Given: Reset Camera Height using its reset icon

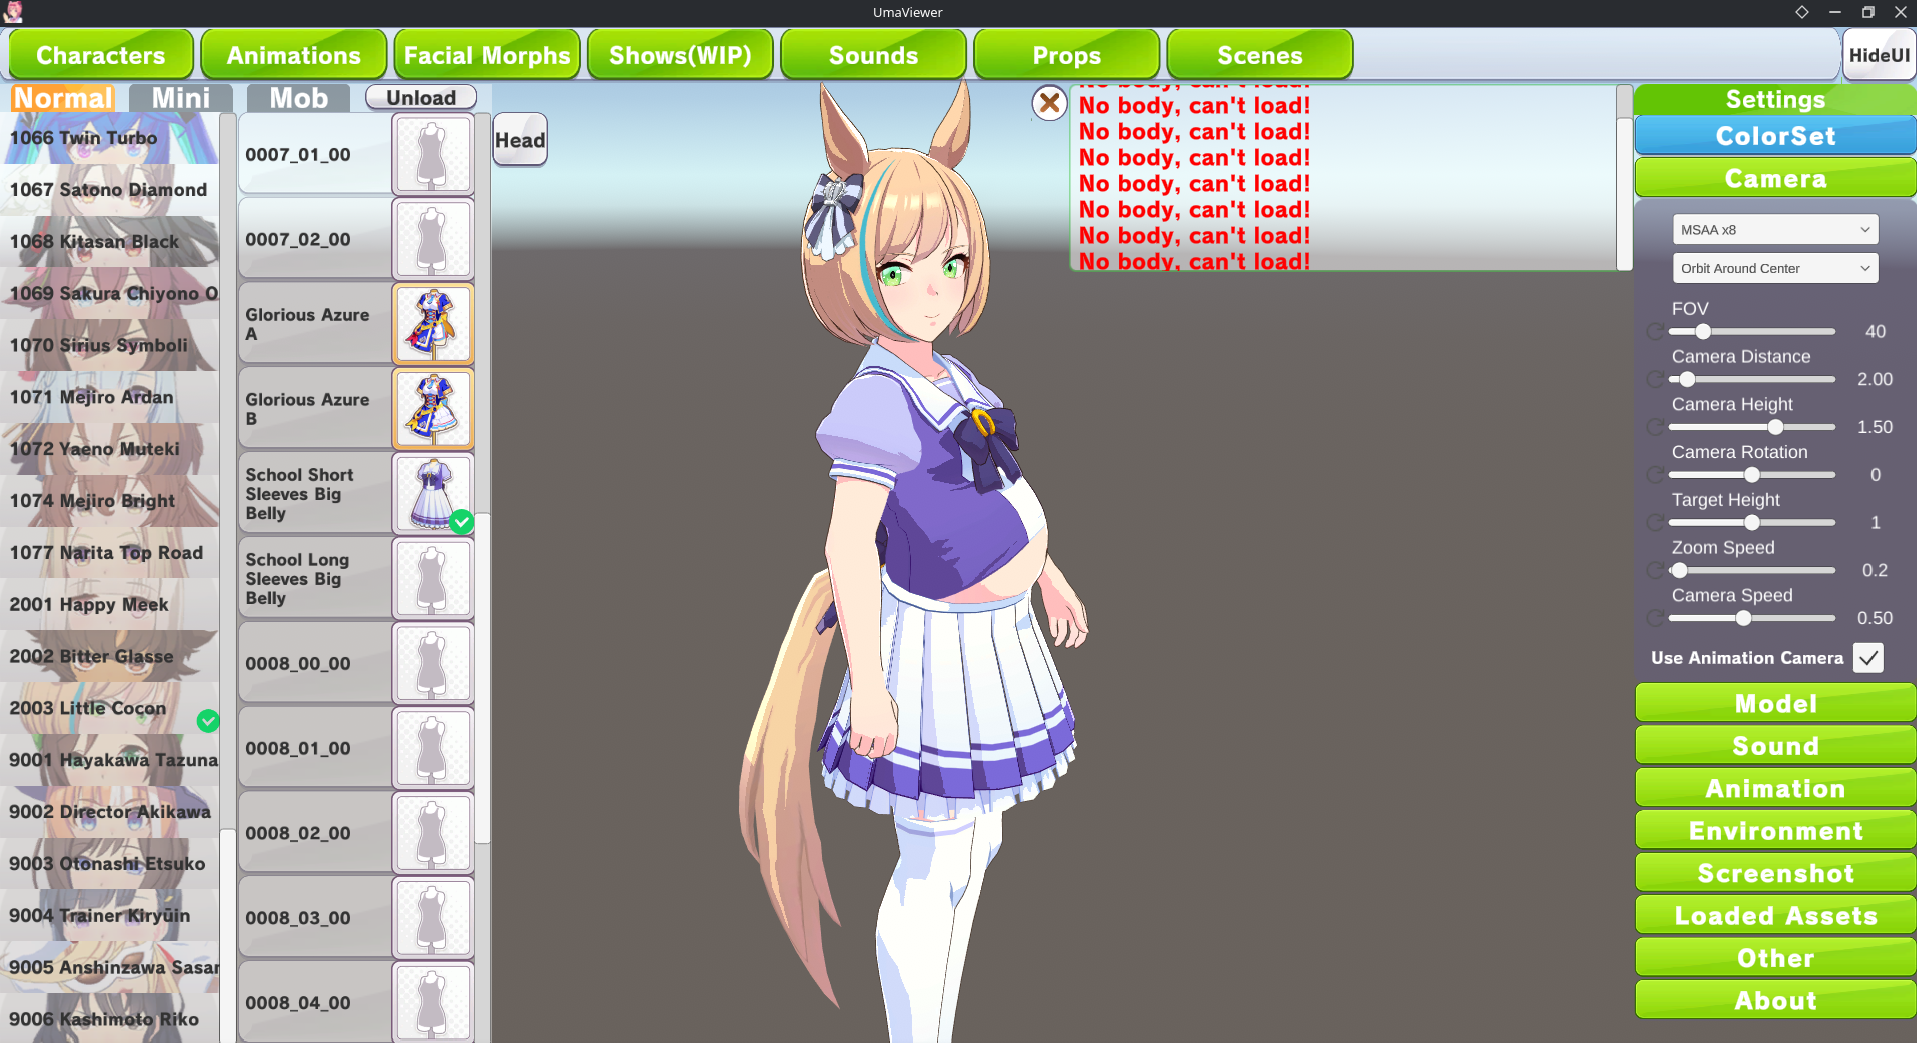Looking at the screenshot, I should pyautogui.click(x=1655, y=427).
